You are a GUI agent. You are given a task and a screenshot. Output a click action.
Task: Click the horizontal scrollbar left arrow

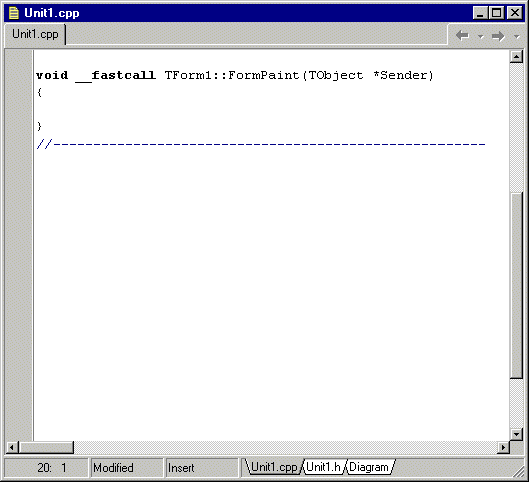(x=12, y=448)
